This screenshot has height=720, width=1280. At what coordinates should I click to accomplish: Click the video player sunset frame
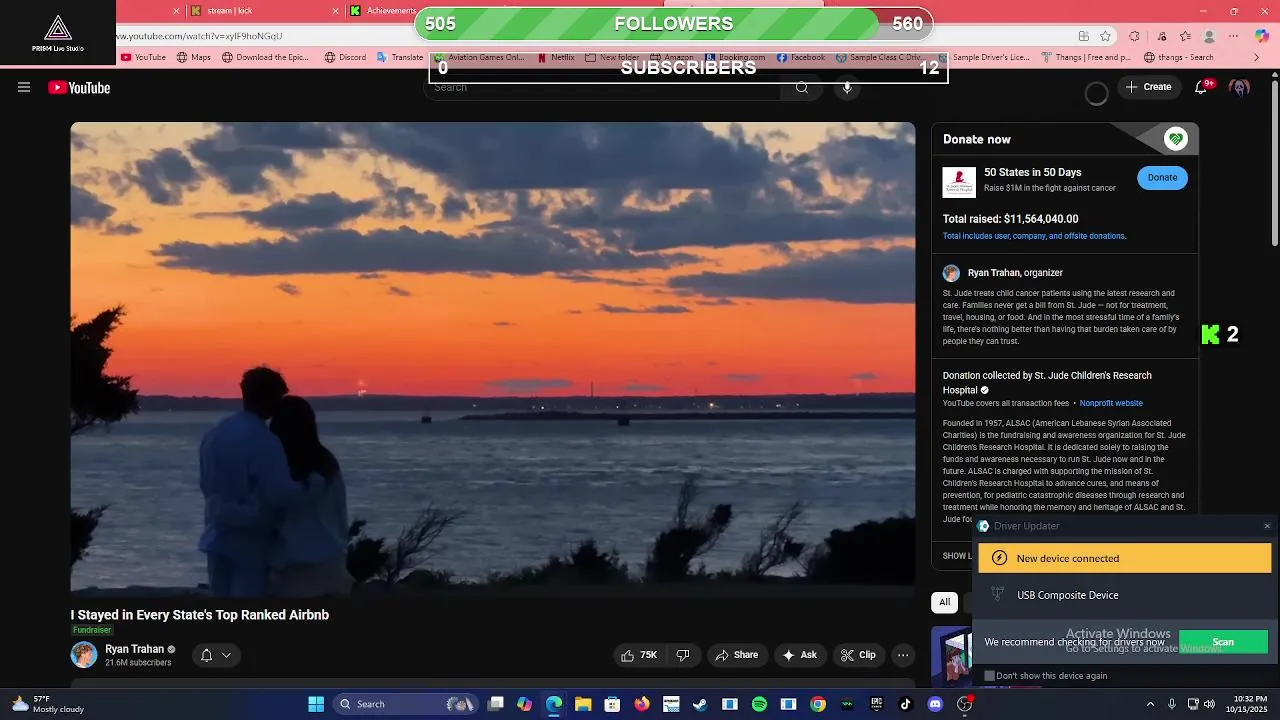point(493,358)
